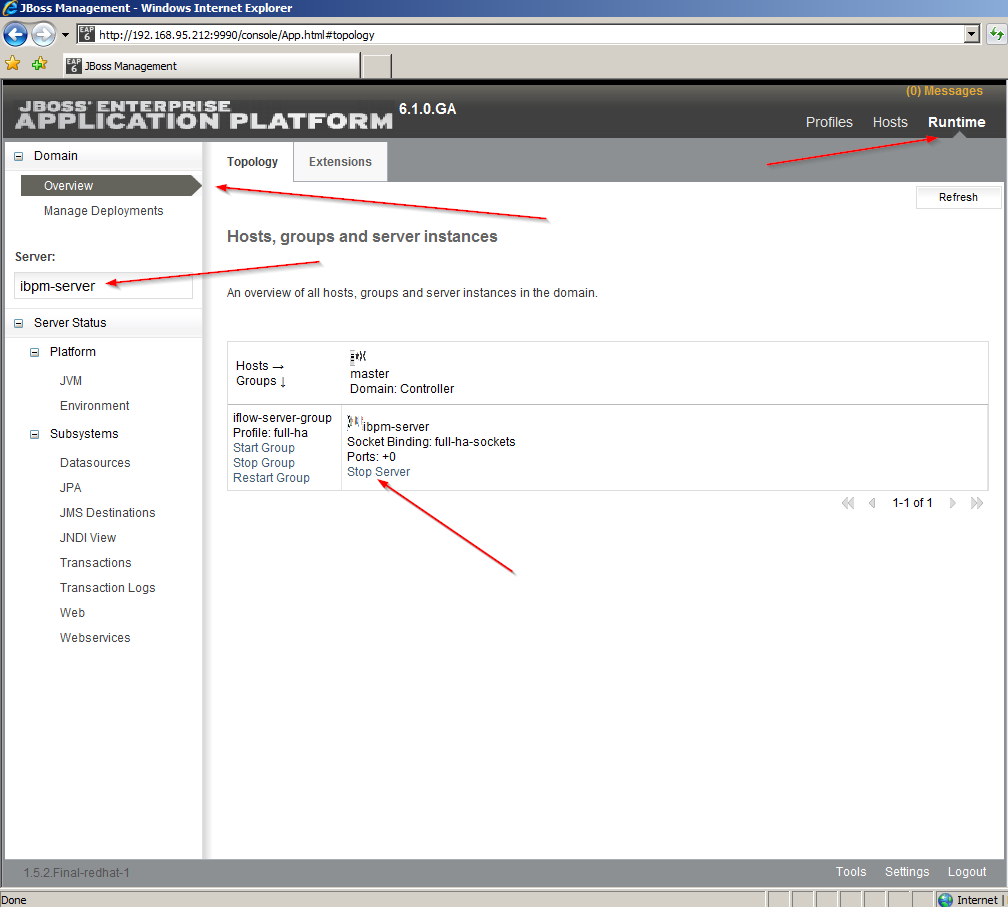
Task: Click the Stop Server link
Action: (378, 472)
